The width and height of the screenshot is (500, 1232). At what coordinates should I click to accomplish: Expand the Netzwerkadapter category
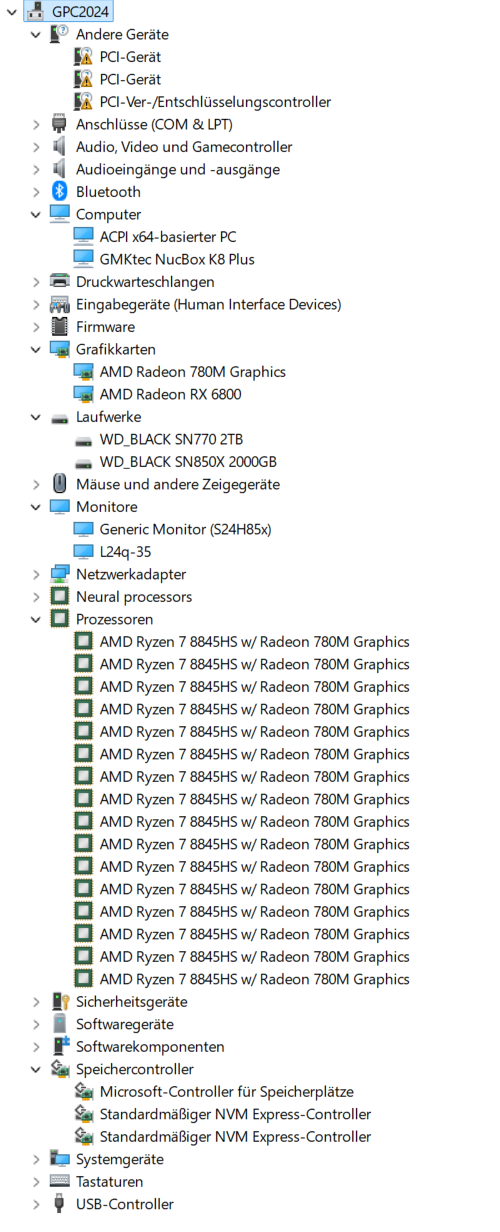point(36,574)
